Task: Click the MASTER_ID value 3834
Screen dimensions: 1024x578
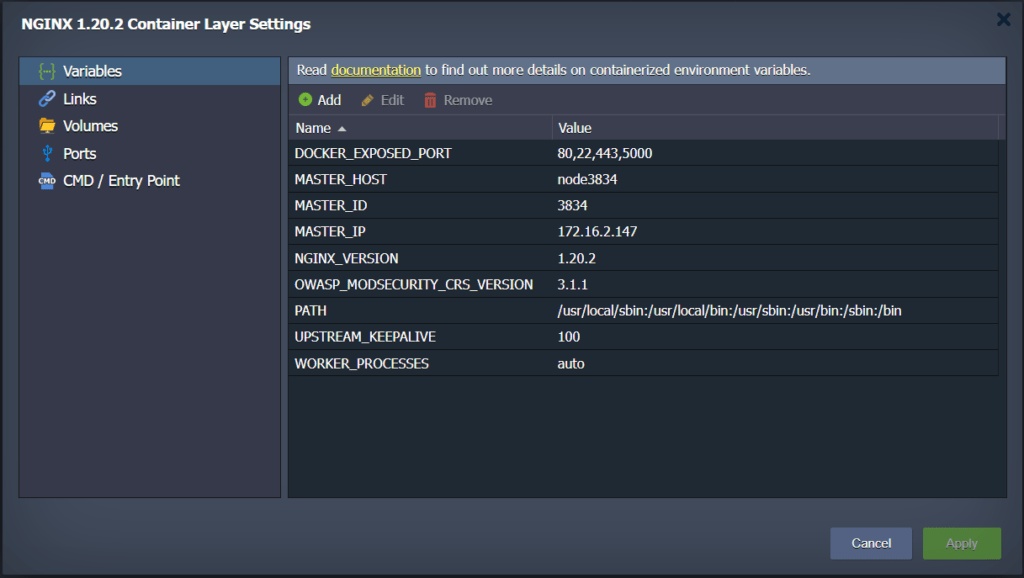Action: 572,206
